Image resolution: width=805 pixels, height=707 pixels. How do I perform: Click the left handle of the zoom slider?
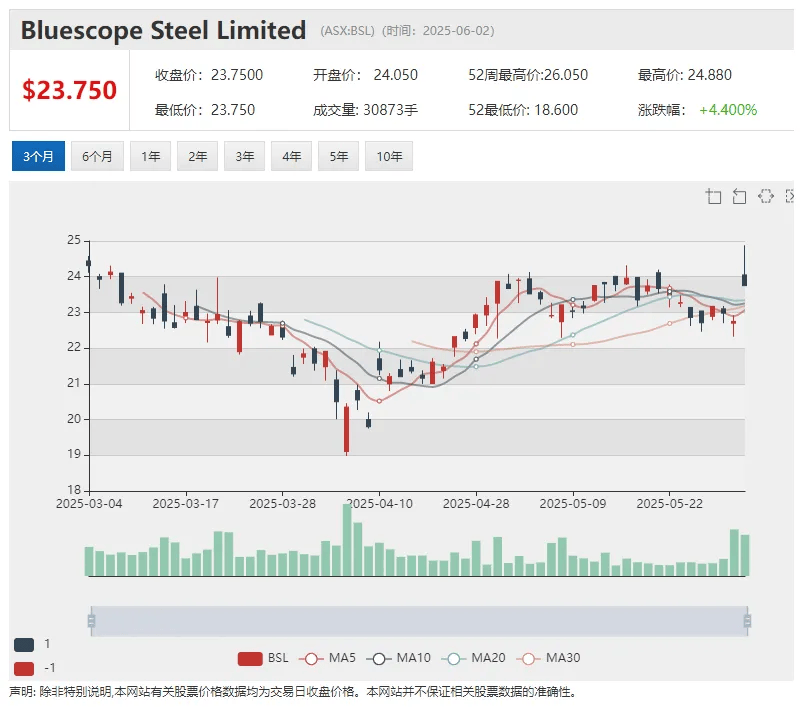click(91, 621)
